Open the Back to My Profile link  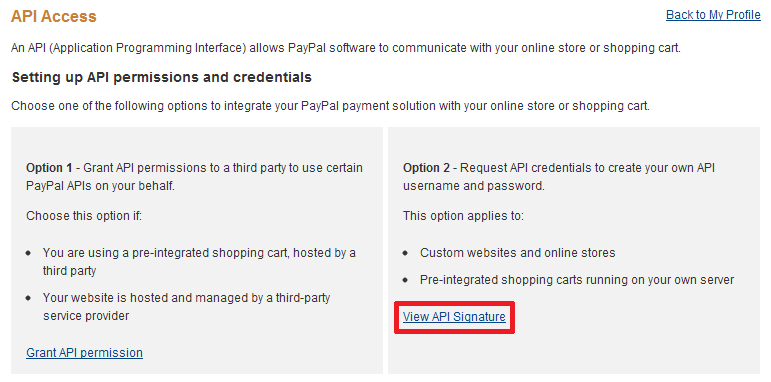pyautogui.click(x=713, y=15)
